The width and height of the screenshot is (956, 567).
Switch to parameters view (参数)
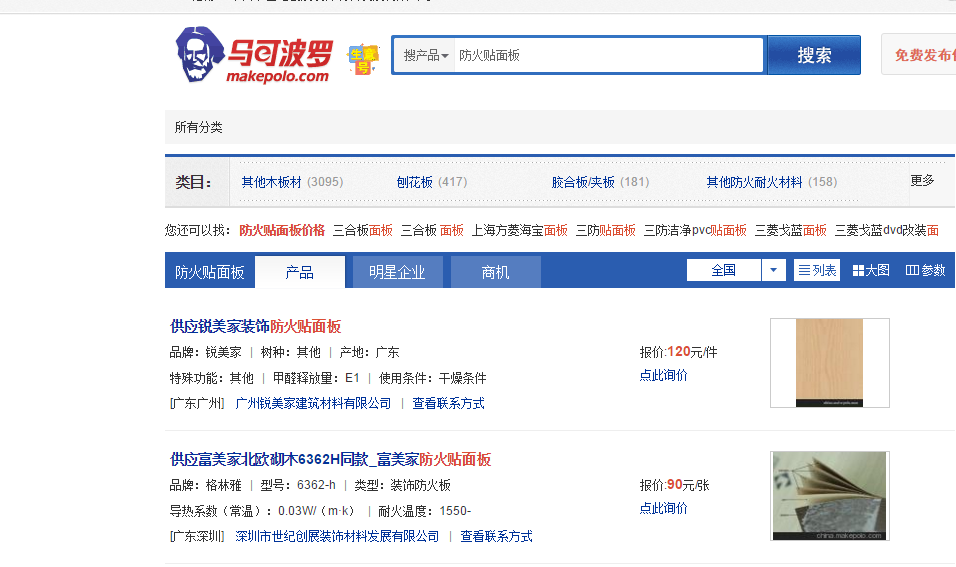925,270
